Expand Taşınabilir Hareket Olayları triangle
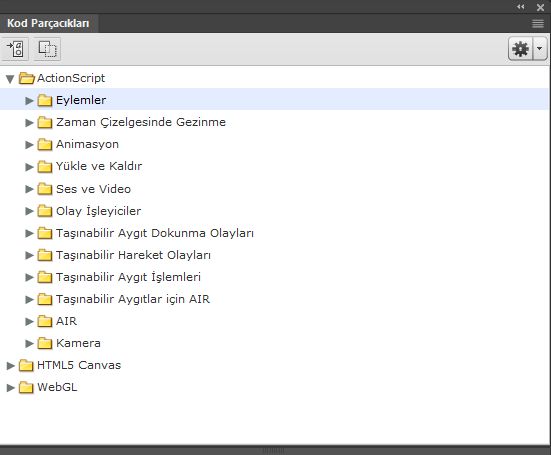551x455 pixels. click(x=30, y=255)
